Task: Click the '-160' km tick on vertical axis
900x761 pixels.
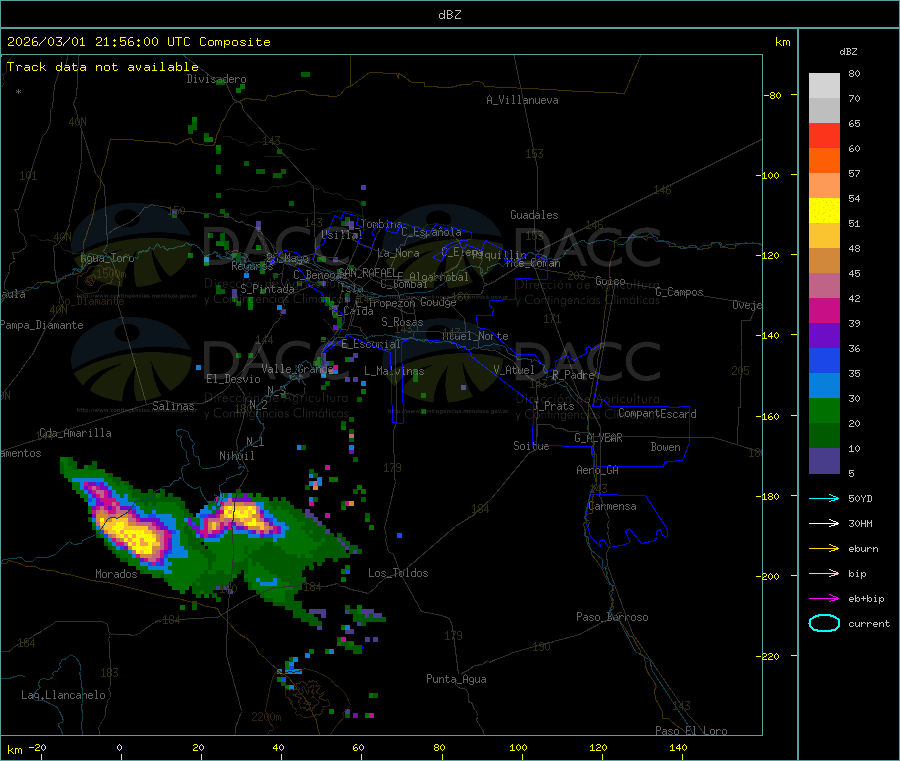Action: pyautogui.click(x=770, y=416)
